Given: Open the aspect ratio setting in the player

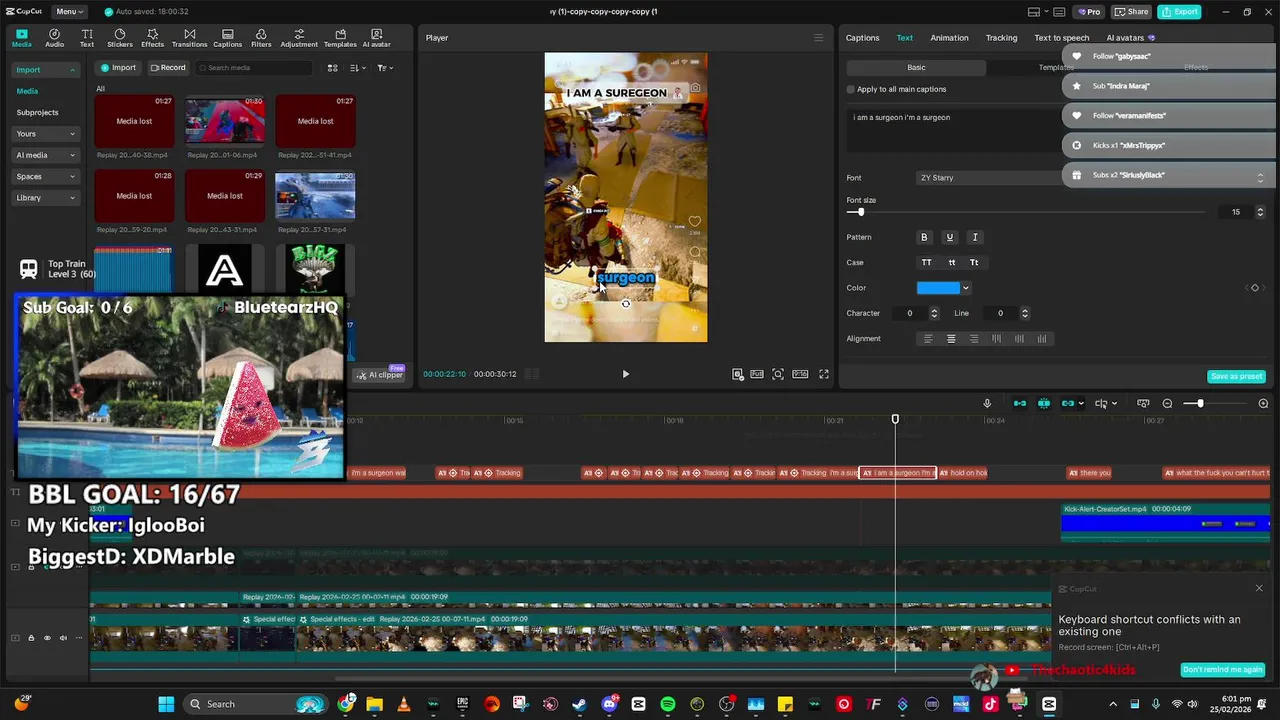Looking at the screenshot, I should click(800, 374).
